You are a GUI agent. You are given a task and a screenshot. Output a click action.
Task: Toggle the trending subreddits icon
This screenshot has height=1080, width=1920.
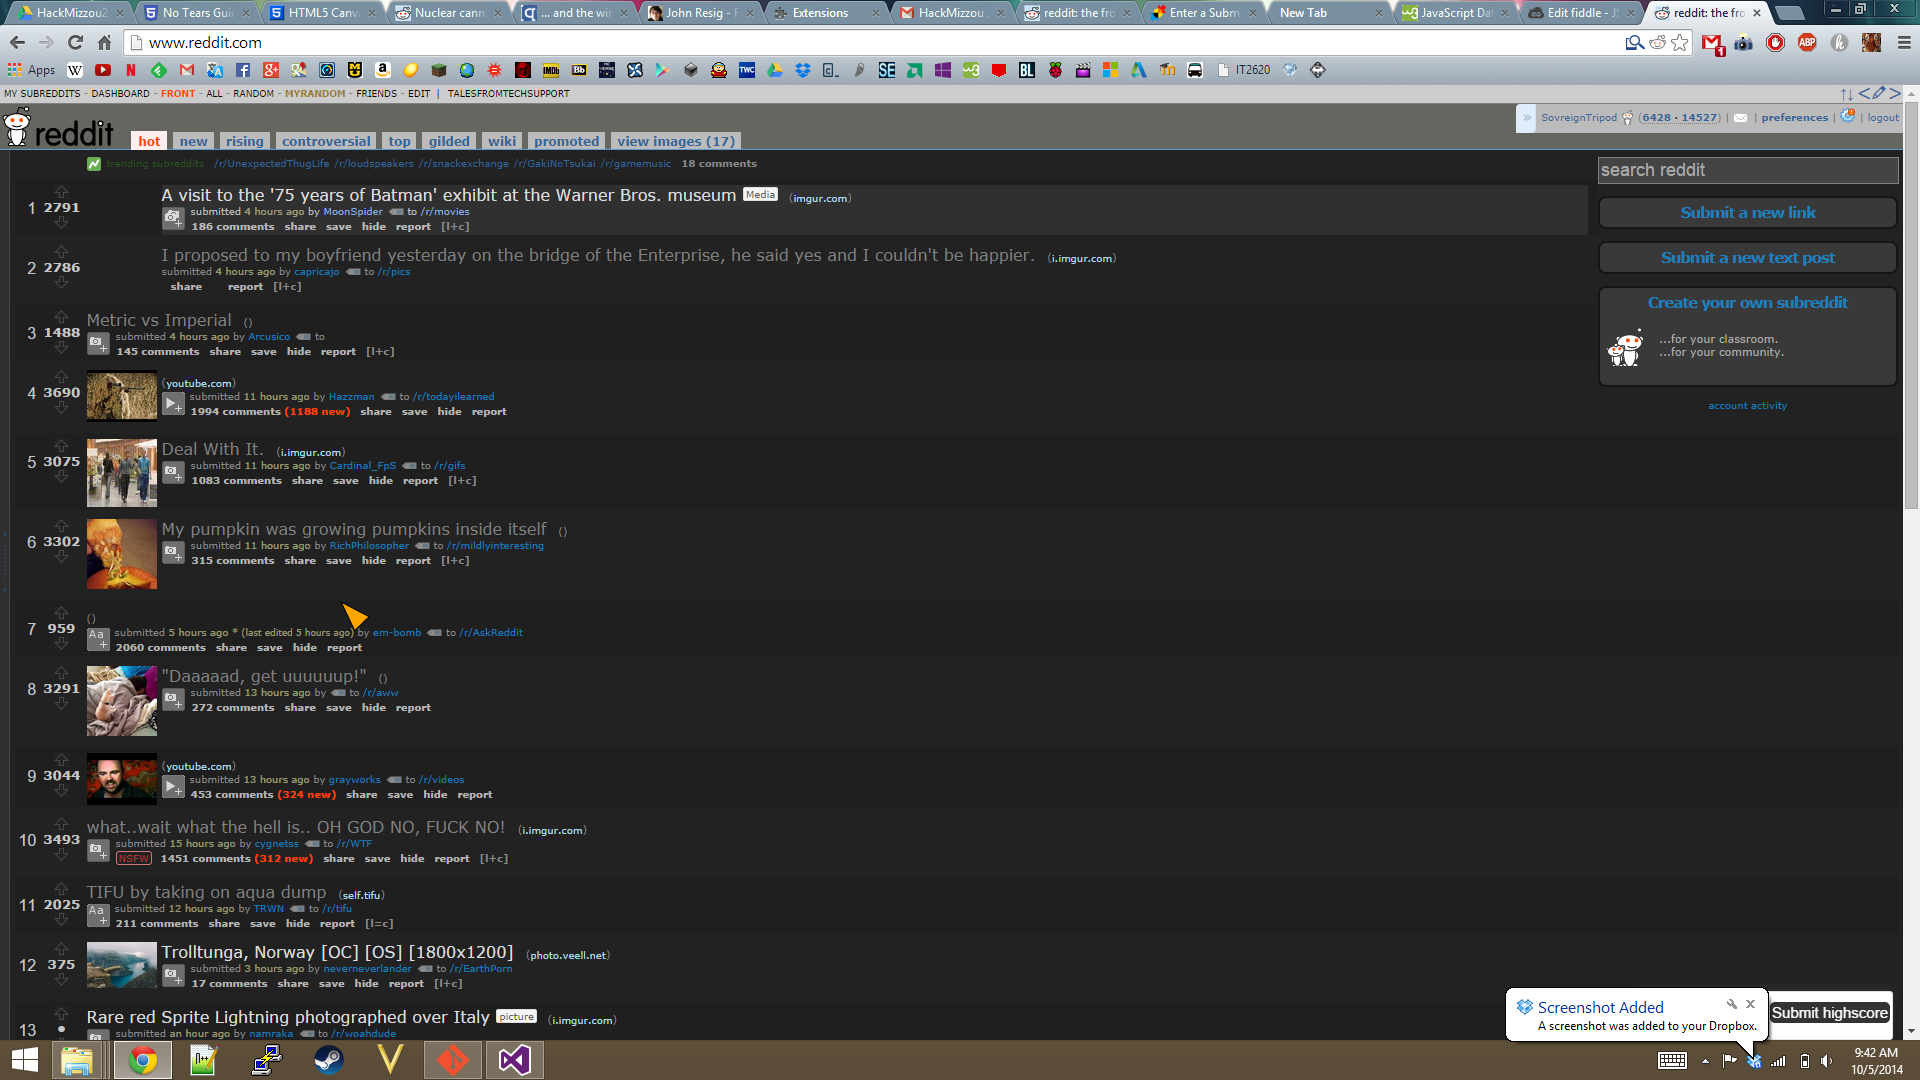tap(94, 164)
